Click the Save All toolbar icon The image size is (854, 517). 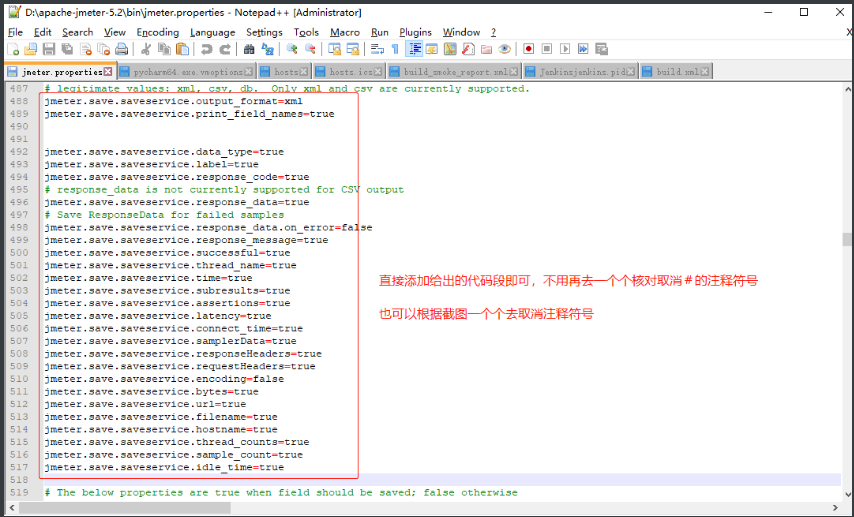pos(67,50)
